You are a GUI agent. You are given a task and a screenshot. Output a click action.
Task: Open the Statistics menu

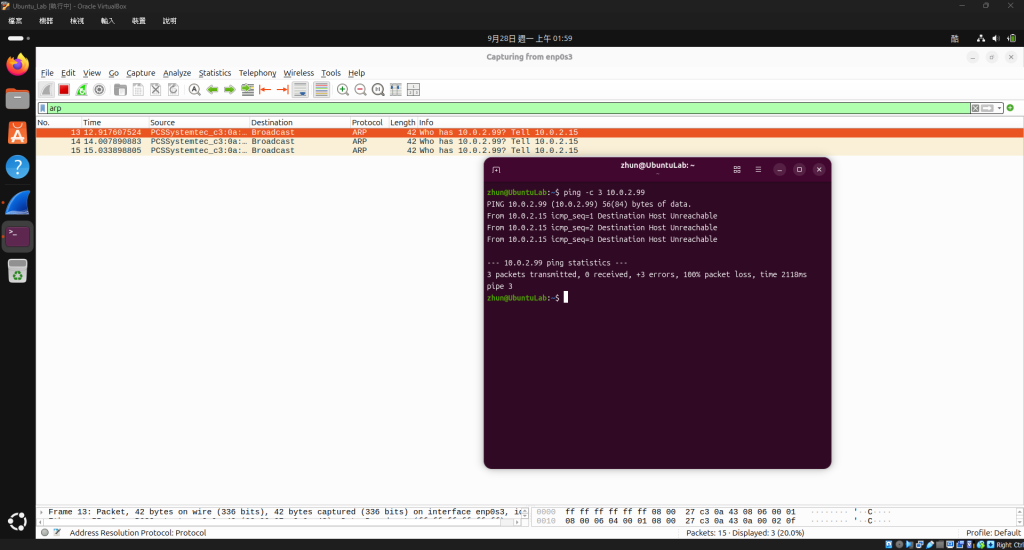[215, 73]
